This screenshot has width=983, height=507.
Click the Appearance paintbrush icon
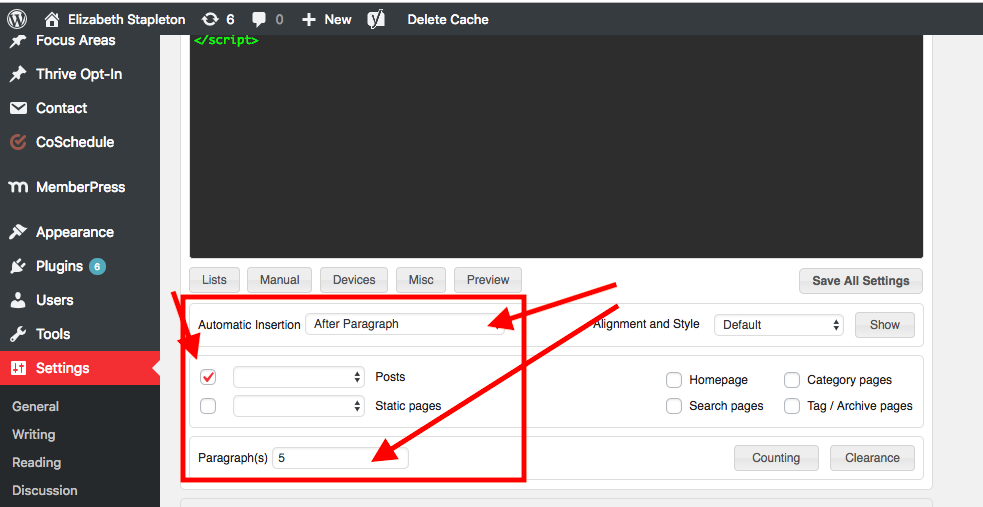click(18, 232)
